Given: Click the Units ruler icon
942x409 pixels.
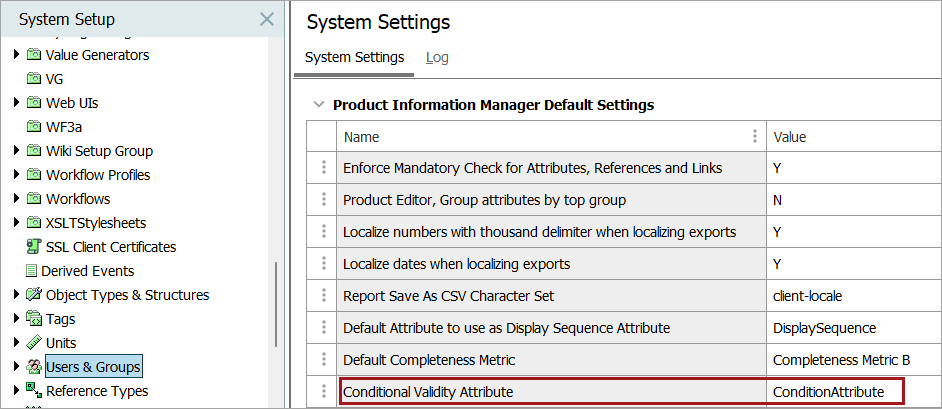Looking at the screenshot, I should (x=34, y=343).
